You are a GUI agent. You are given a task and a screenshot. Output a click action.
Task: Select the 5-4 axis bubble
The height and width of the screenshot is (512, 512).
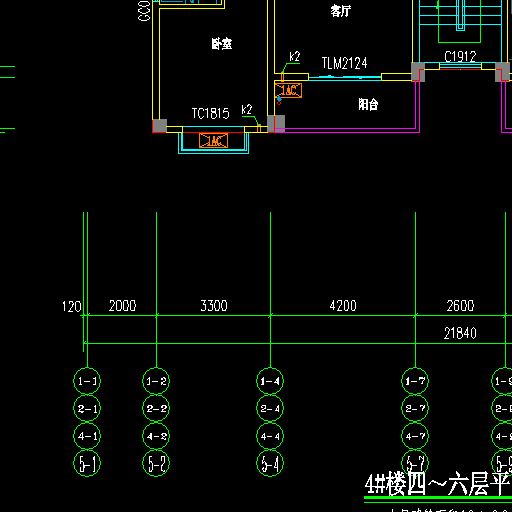(x=270, y=463)
